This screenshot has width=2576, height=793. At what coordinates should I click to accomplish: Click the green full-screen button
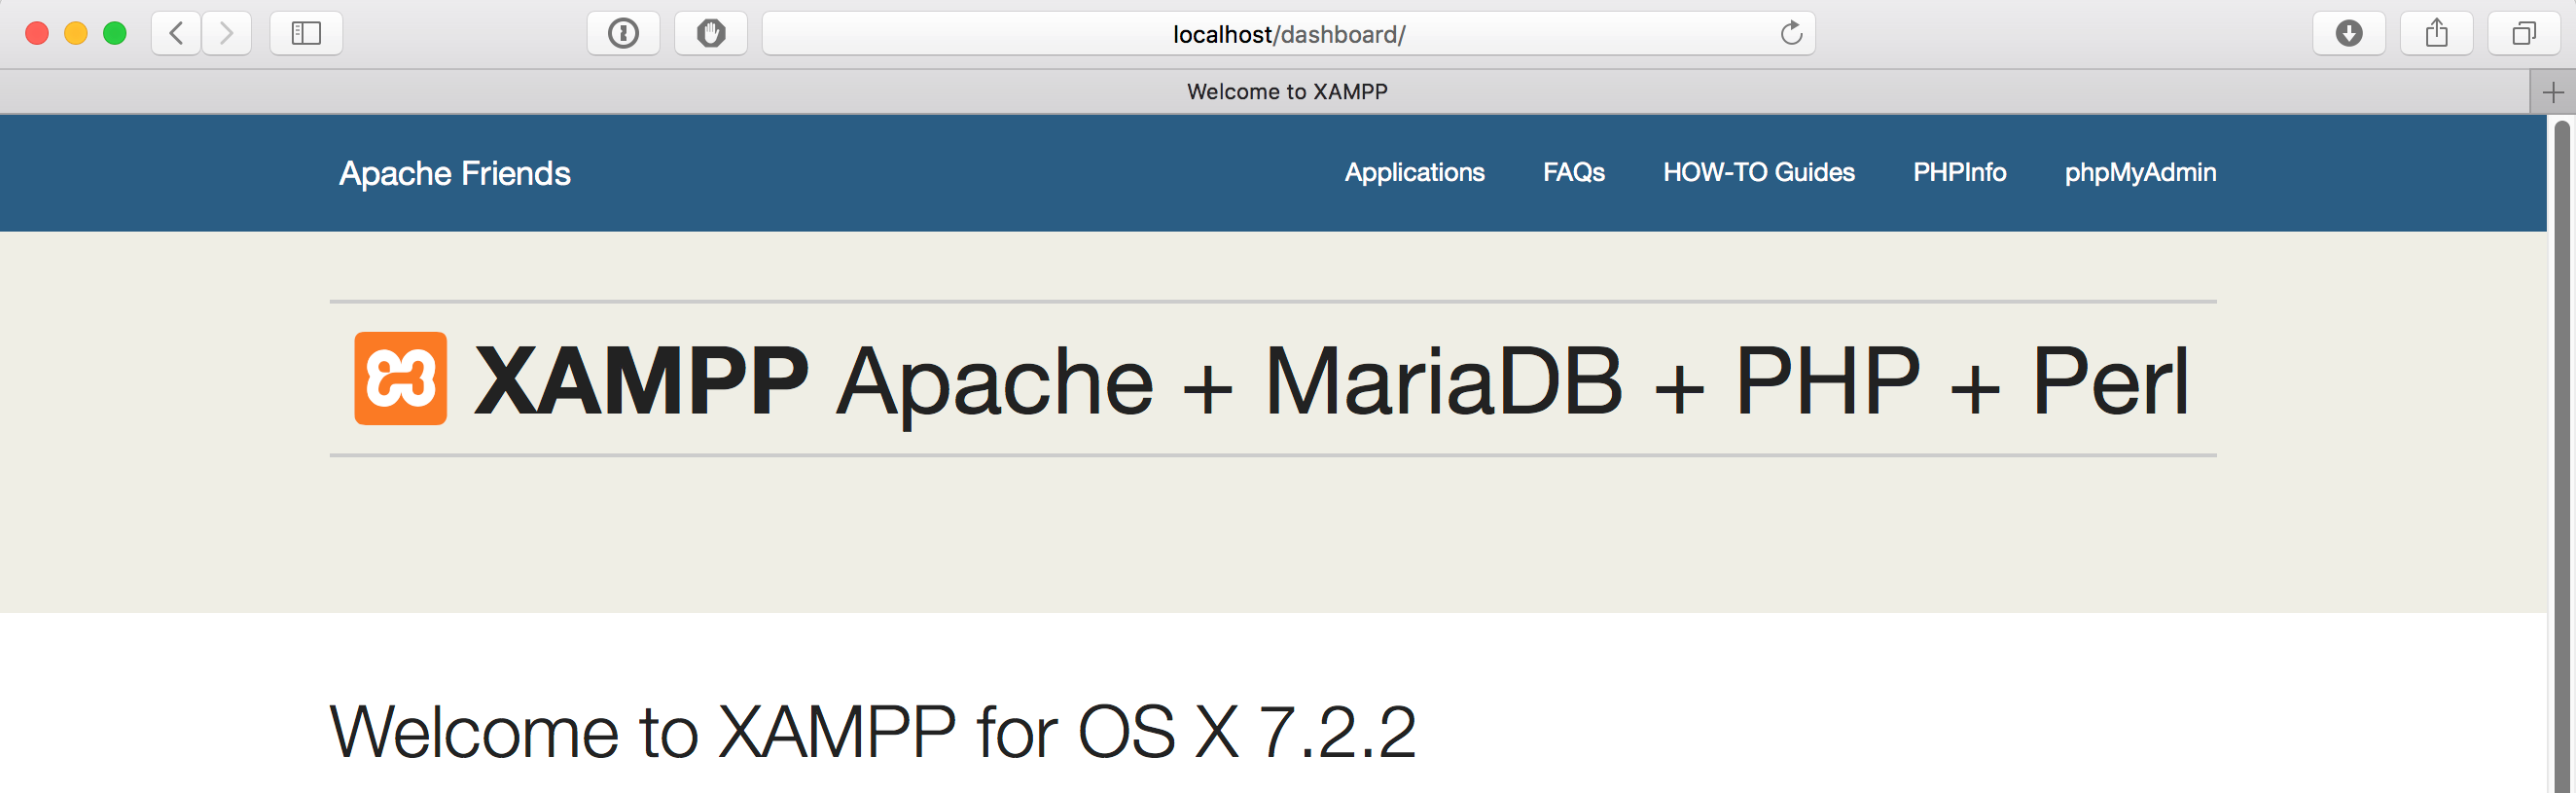[x=115, y=34]
